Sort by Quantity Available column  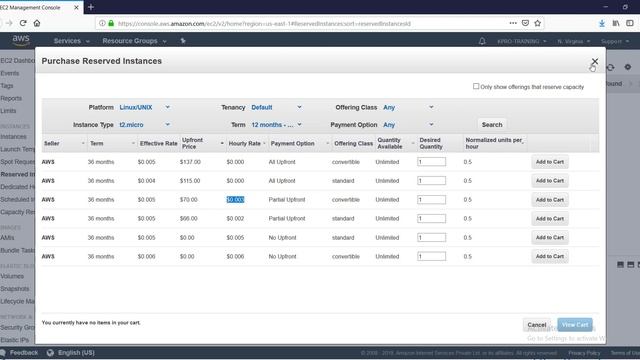pyautogui.click(x=396, y=143)
